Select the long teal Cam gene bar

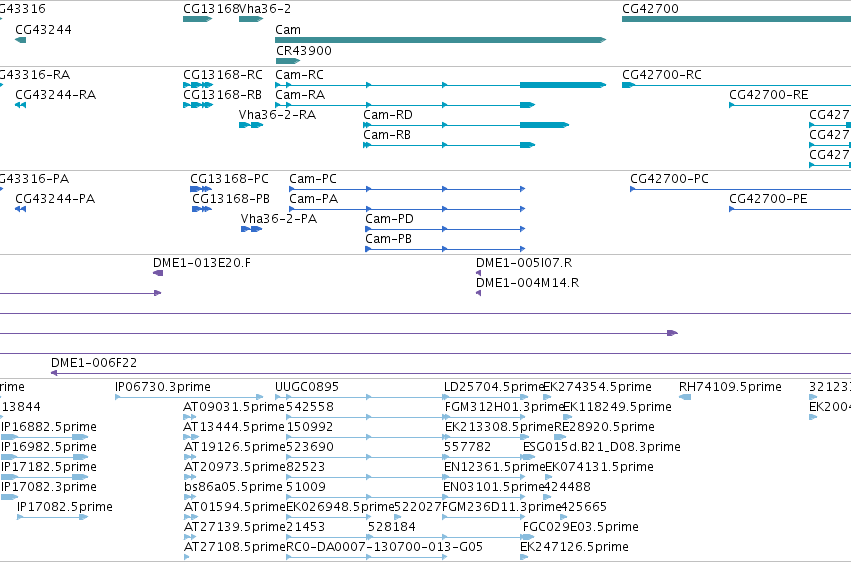click(x=440, y=40)
